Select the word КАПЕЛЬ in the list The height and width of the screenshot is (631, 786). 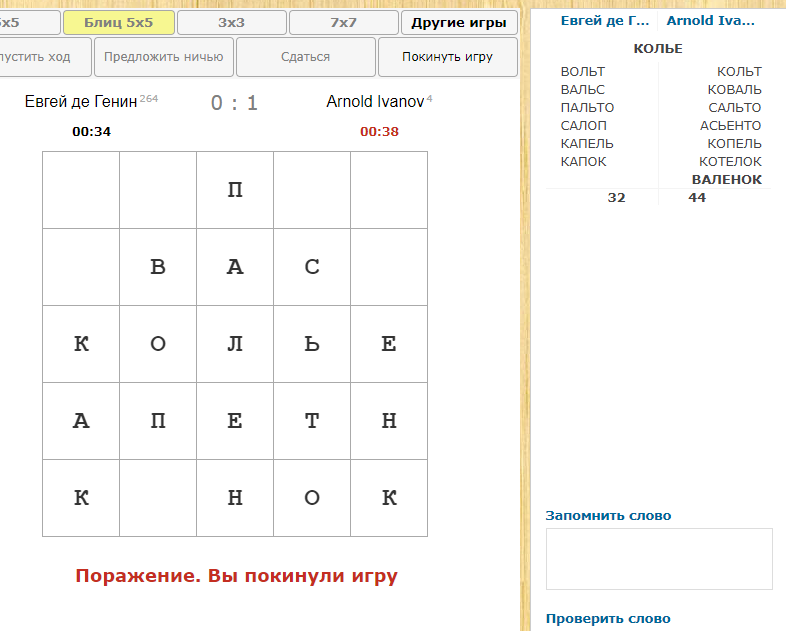click(587, 144)
